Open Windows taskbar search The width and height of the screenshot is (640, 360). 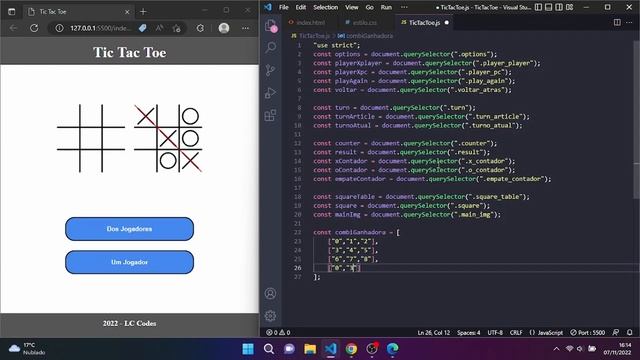269,349
